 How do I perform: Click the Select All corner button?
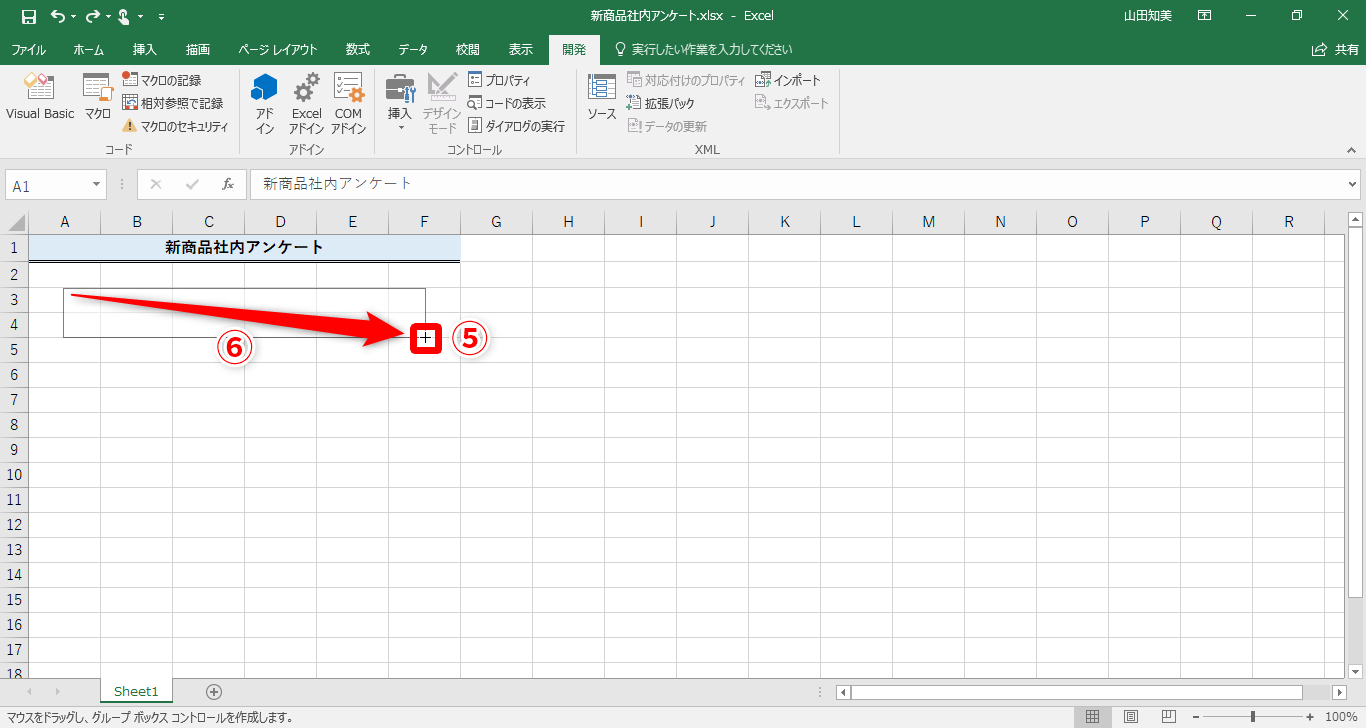[14, 222]
